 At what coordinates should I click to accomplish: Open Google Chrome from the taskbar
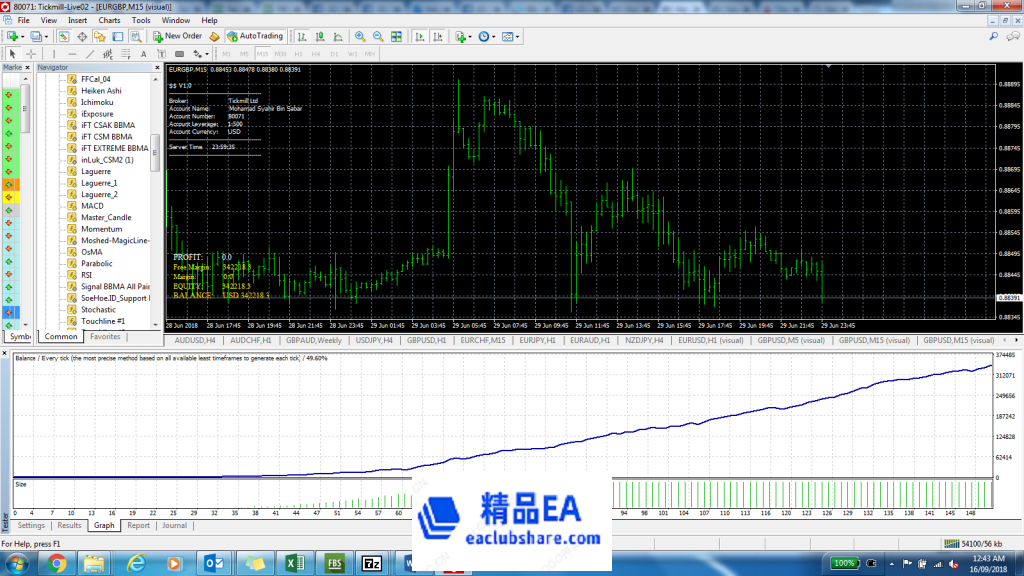(57, 563)
